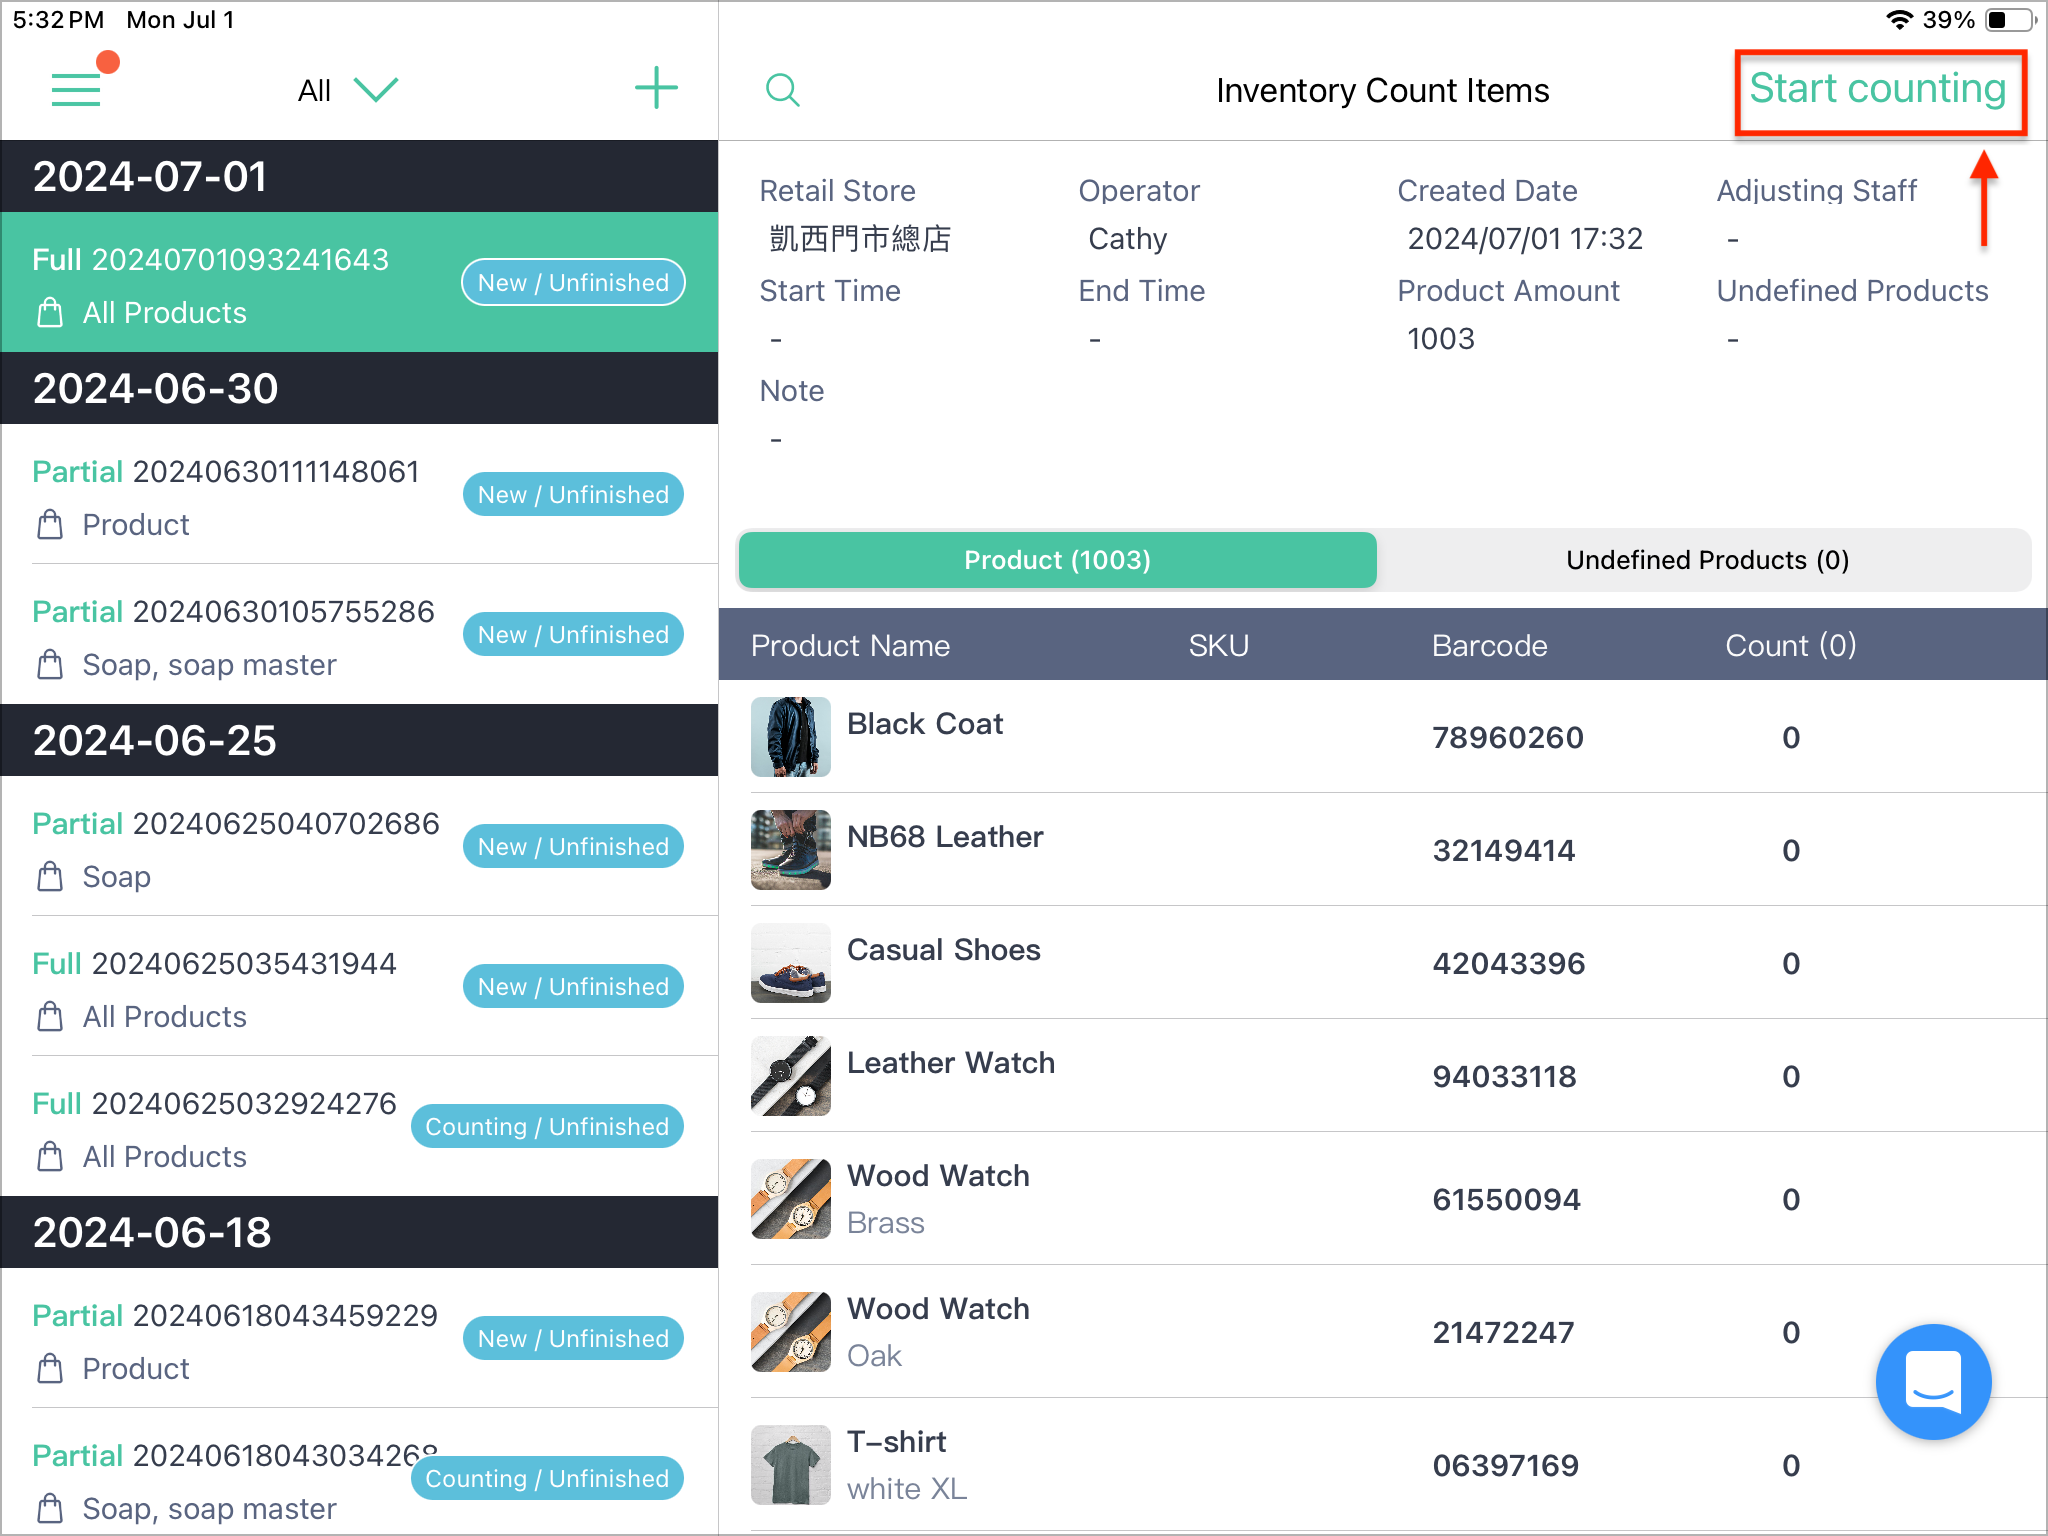The height and width of the screenshot is (1536, 2048).
Task: Click the 2024-06-25 date header
Action: point(359,740)
